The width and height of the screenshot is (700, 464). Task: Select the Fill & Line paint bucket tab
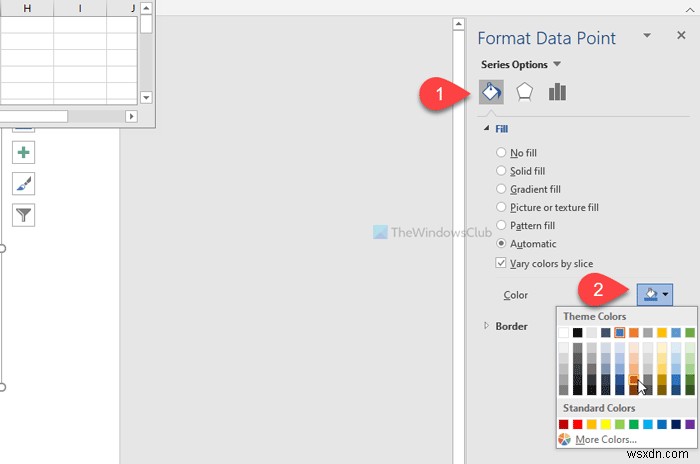(491, 92)
